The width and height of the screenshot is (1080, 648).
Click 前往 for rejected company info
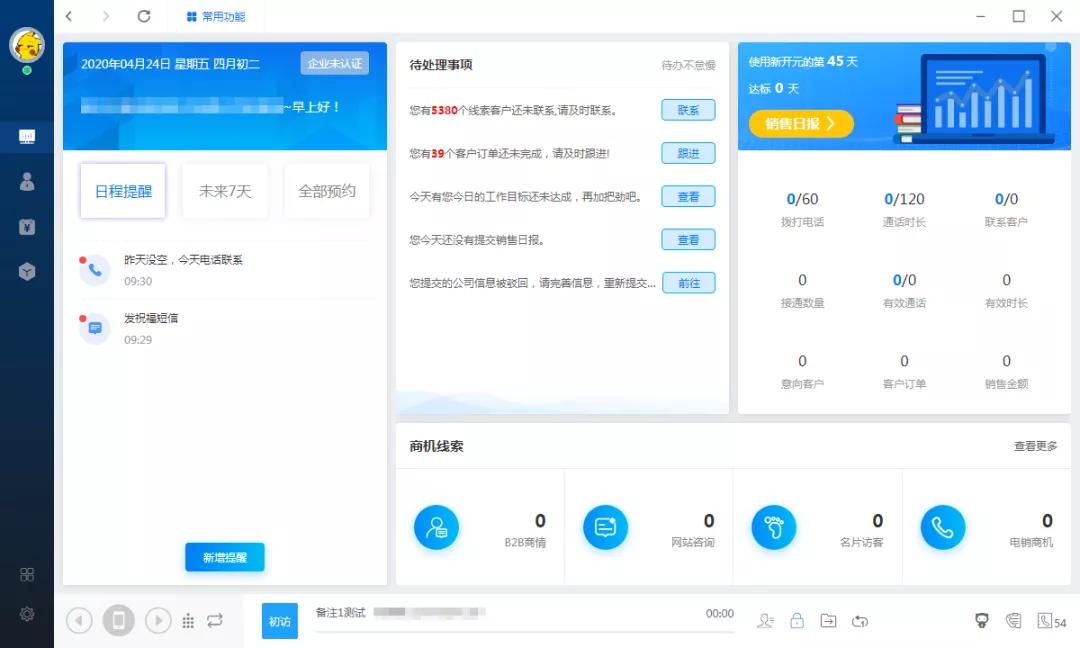(689, 283)
